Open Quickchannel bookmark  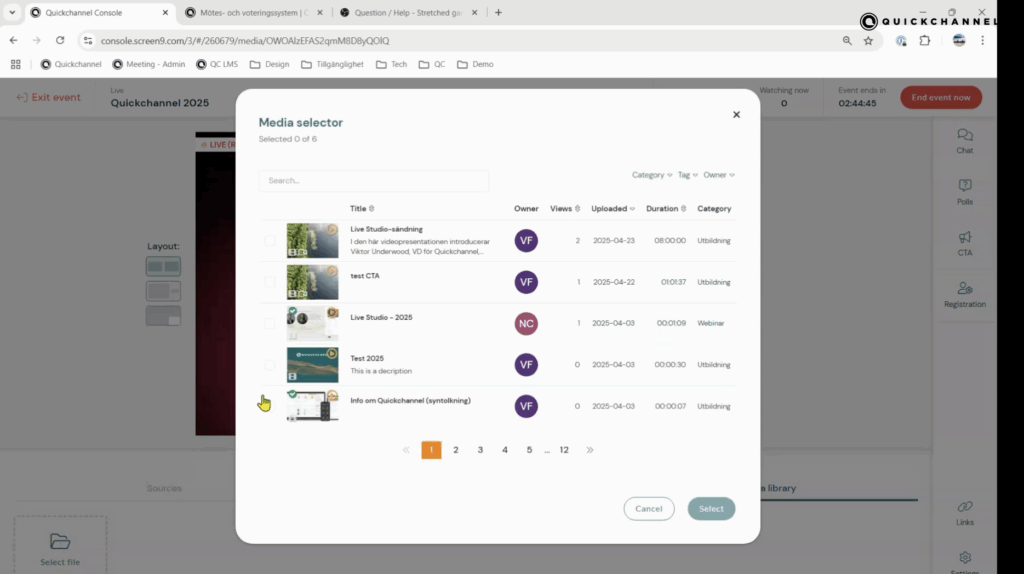[71, 64]
